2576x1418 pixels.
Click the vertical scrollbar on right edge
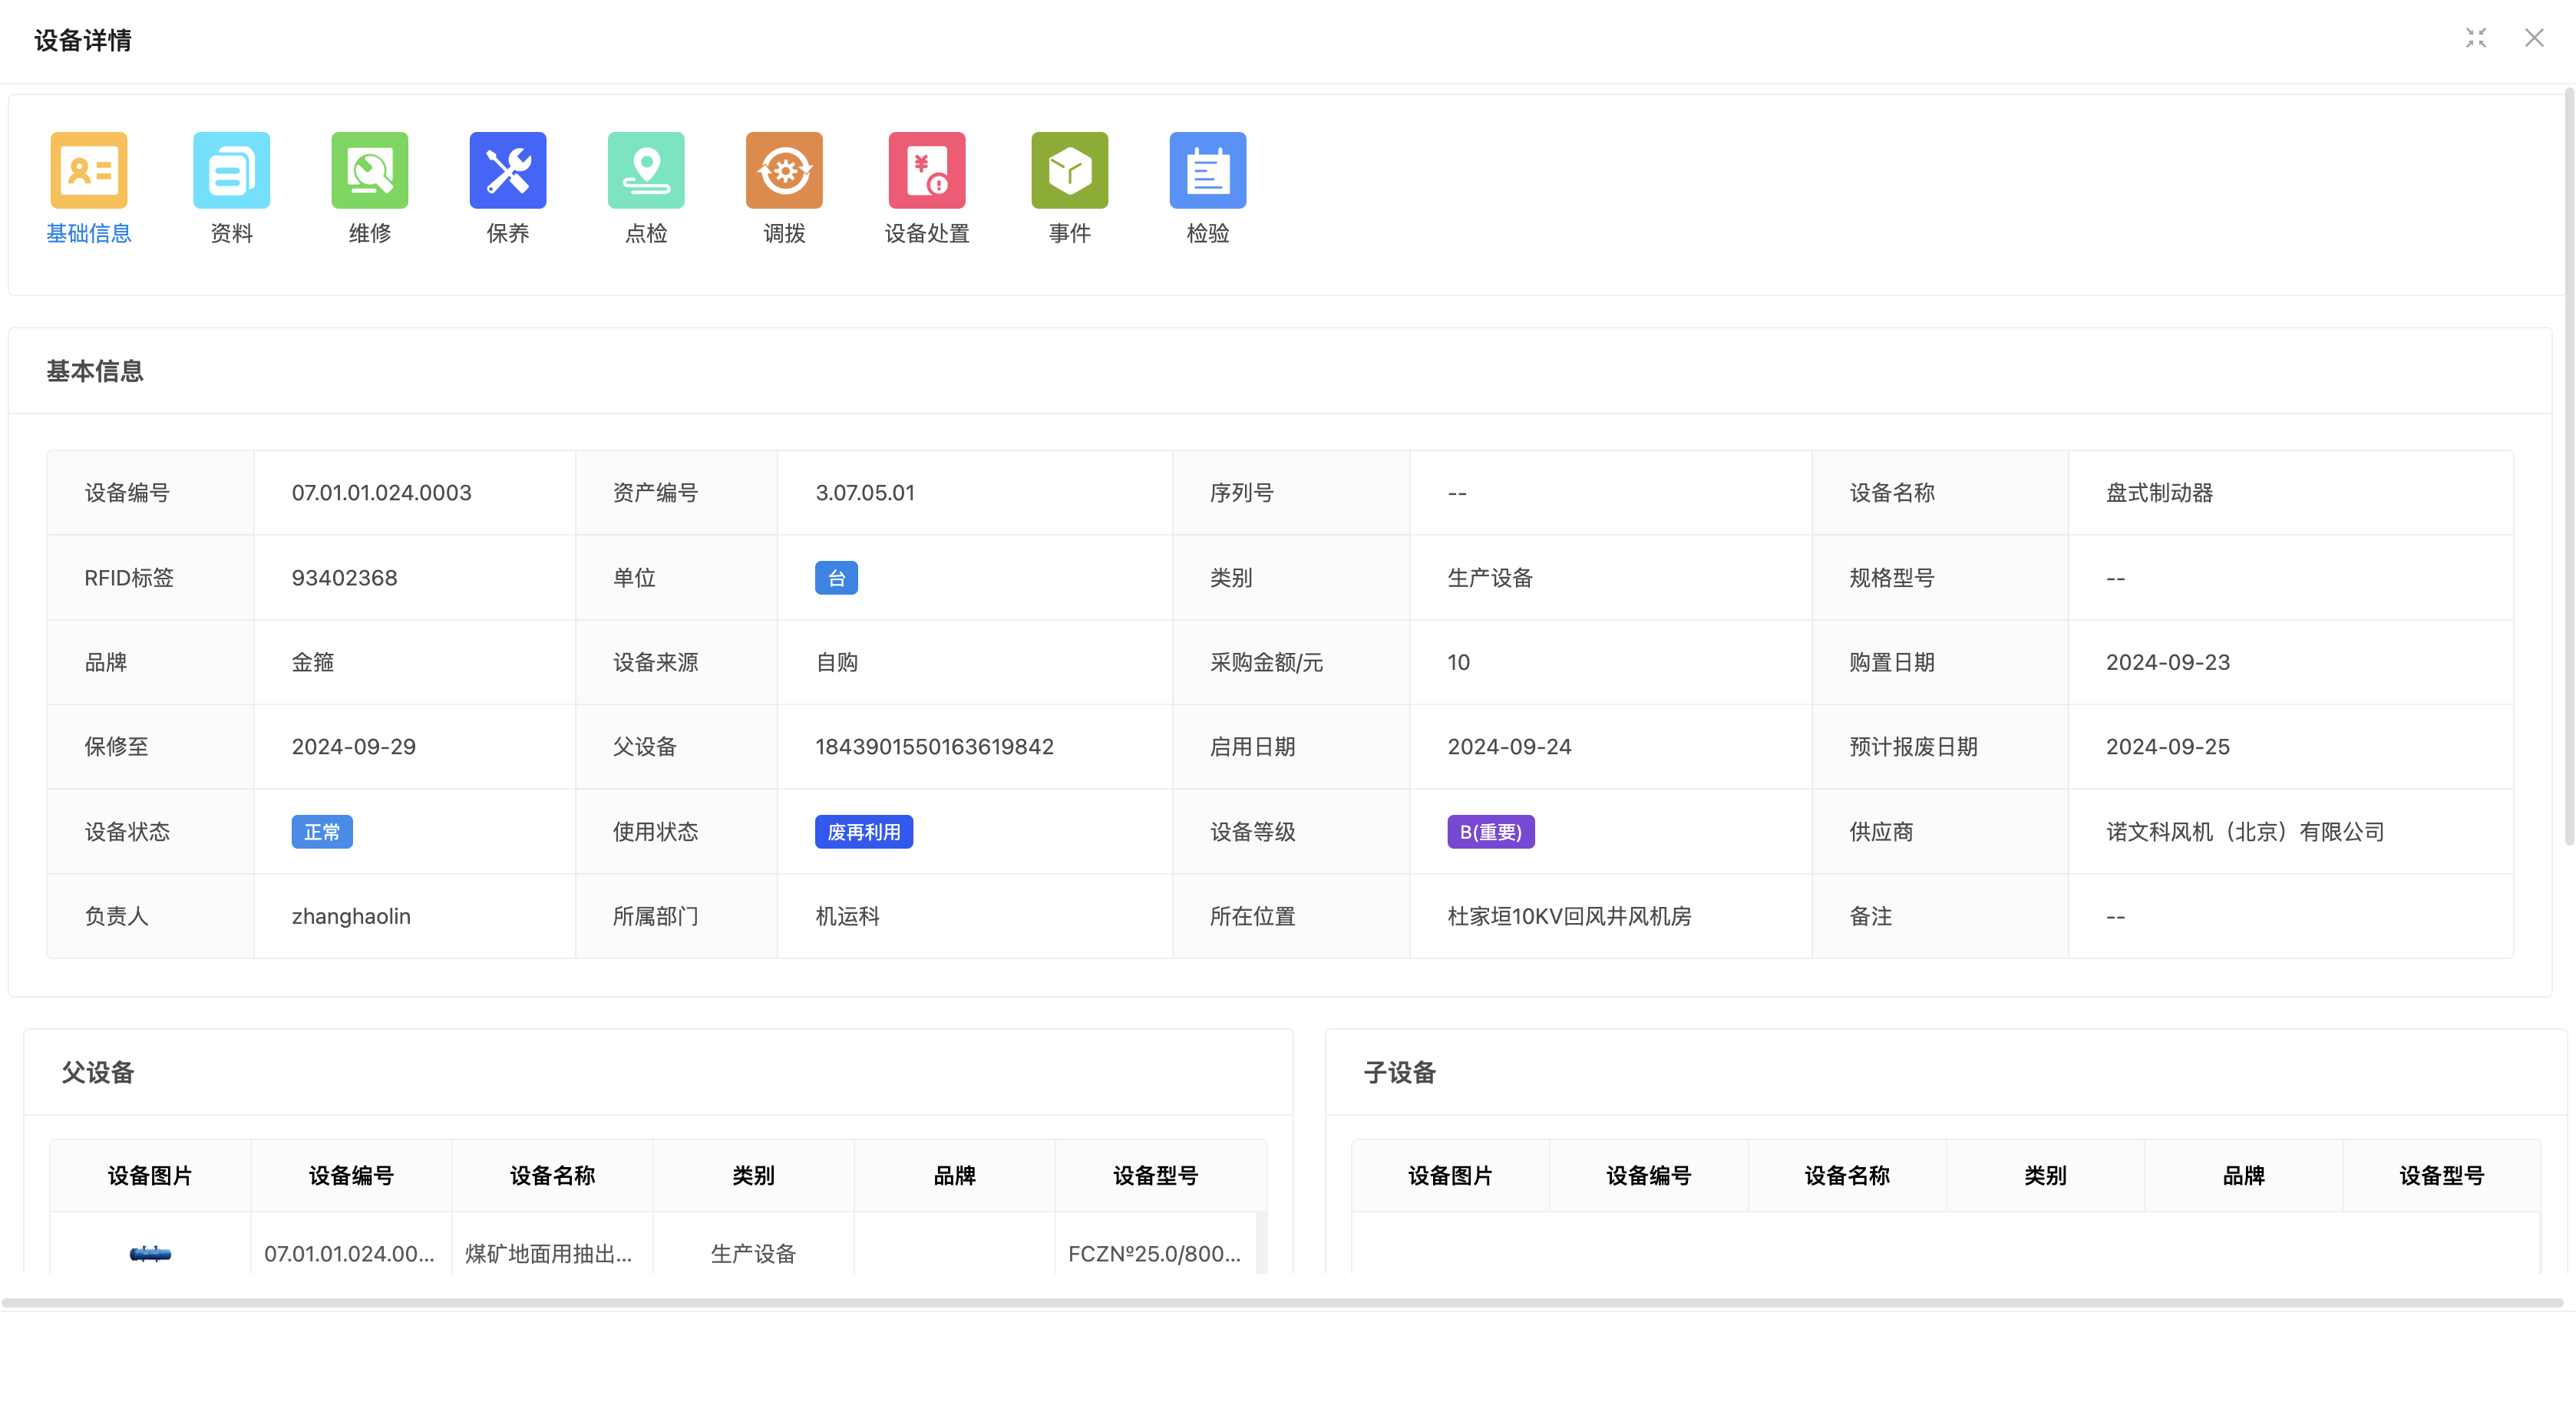tap(2568, 470)
